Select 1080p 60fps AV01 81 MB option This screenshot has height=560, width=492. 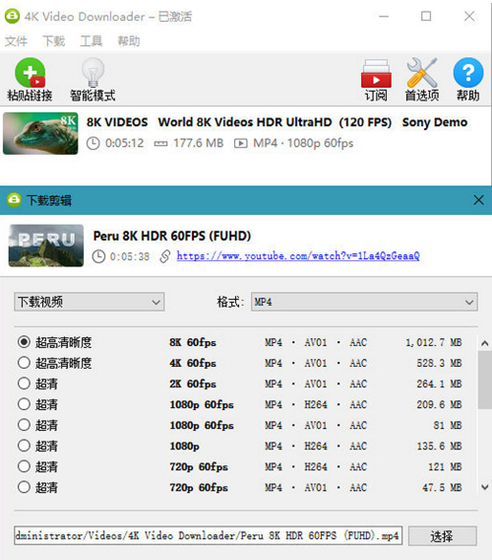[24, 425]
